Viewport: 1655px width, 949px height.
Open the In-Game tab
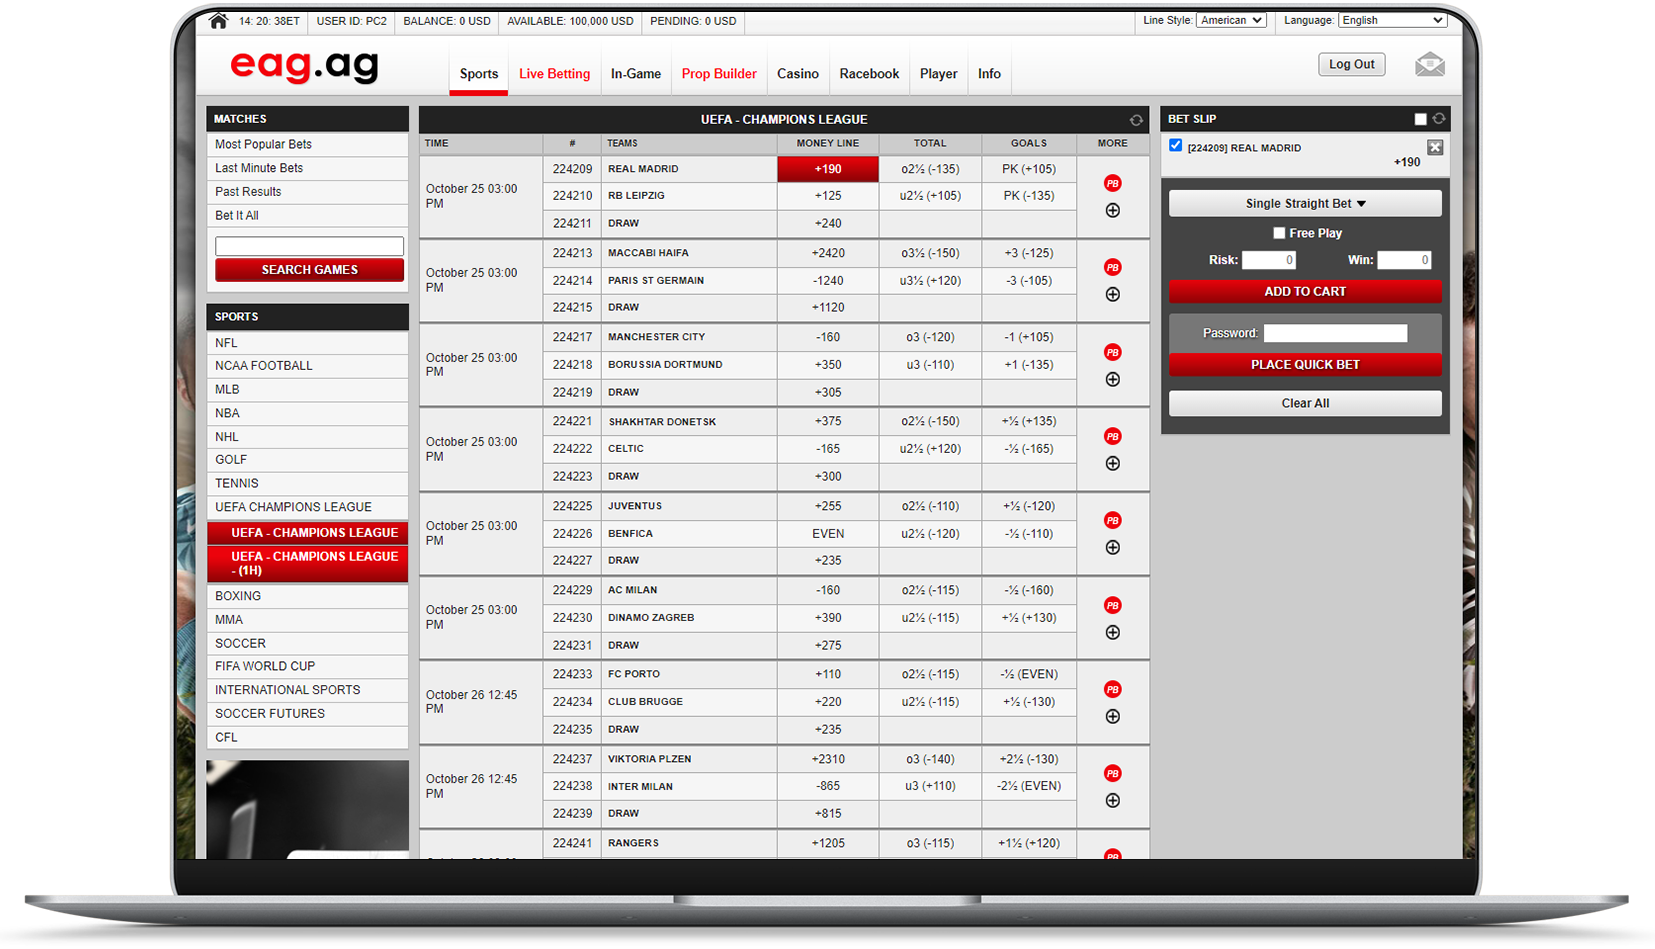coord(636,74)
